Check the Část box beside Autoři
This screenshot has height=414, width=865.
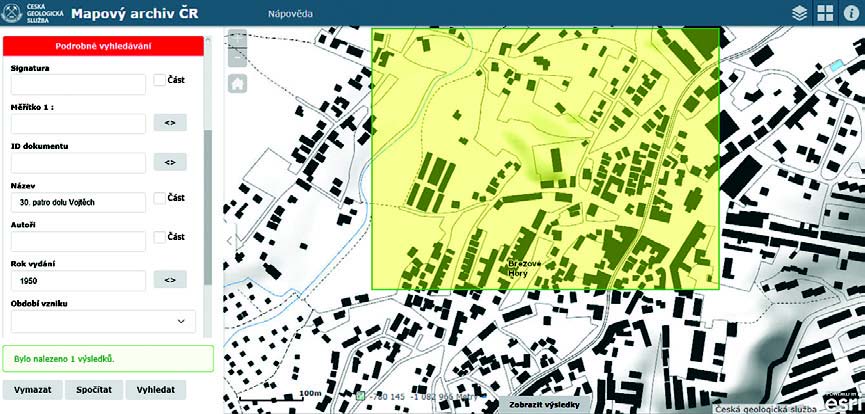tap(159, 237)
